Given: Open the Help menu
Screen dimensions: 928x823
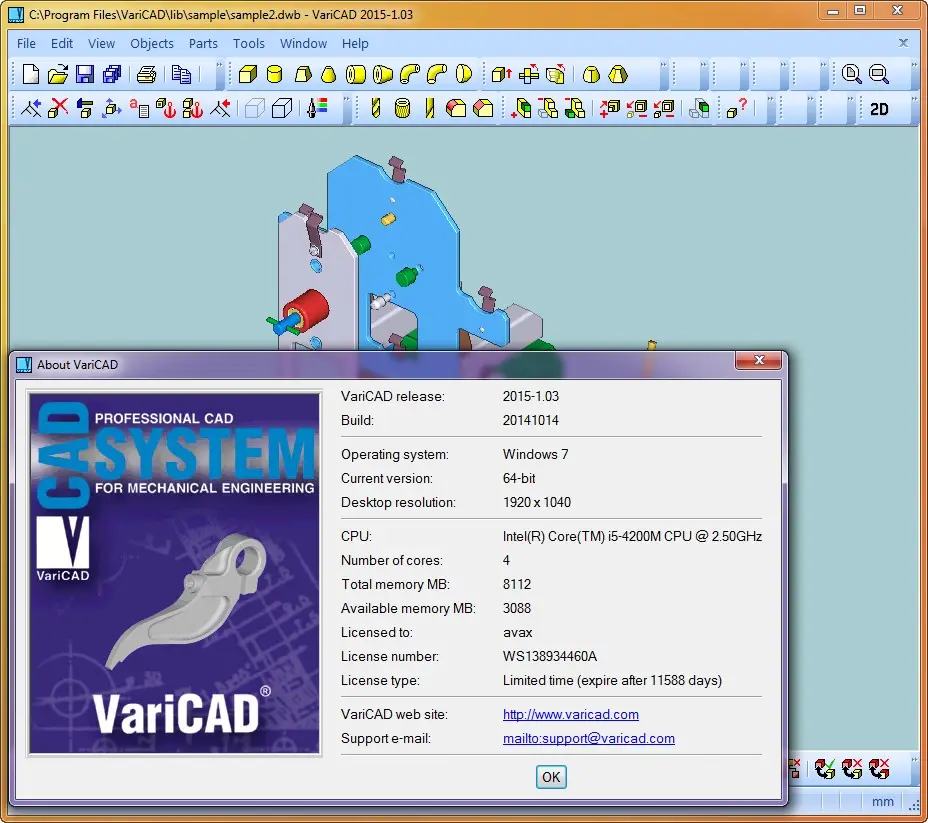Looking at the screenshot, I should [355, 43].
